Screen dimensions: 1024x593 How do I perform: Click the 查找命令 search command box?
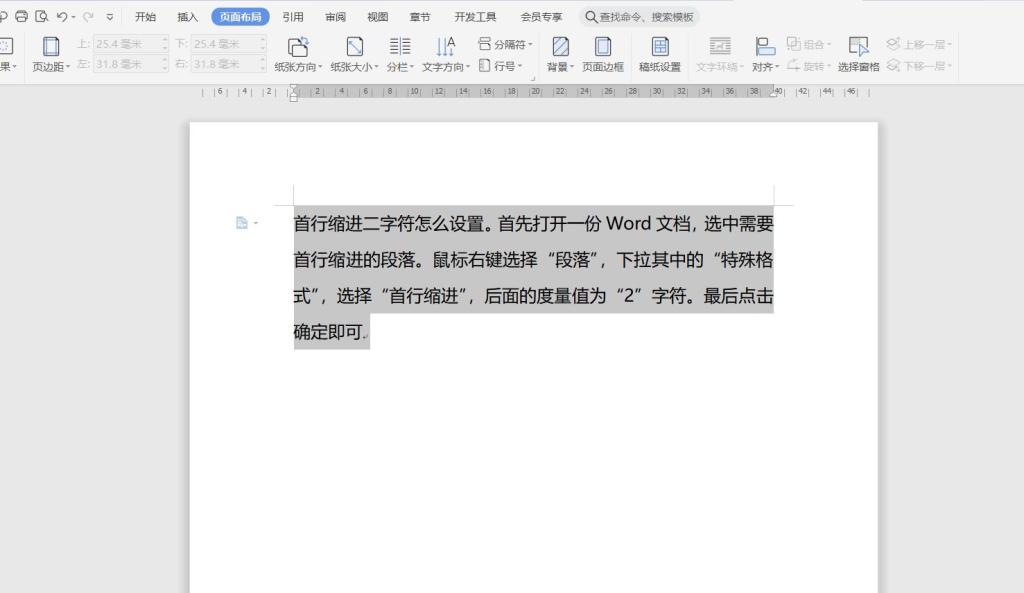[640, 17]
